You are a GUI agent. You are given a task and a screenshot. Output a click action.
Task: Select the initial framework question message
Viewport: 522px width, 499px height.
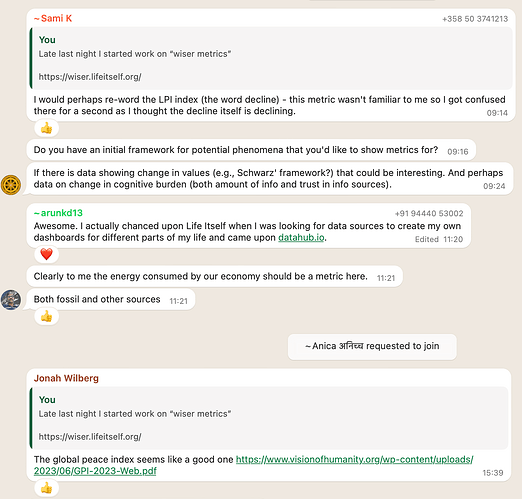(251, 150)
